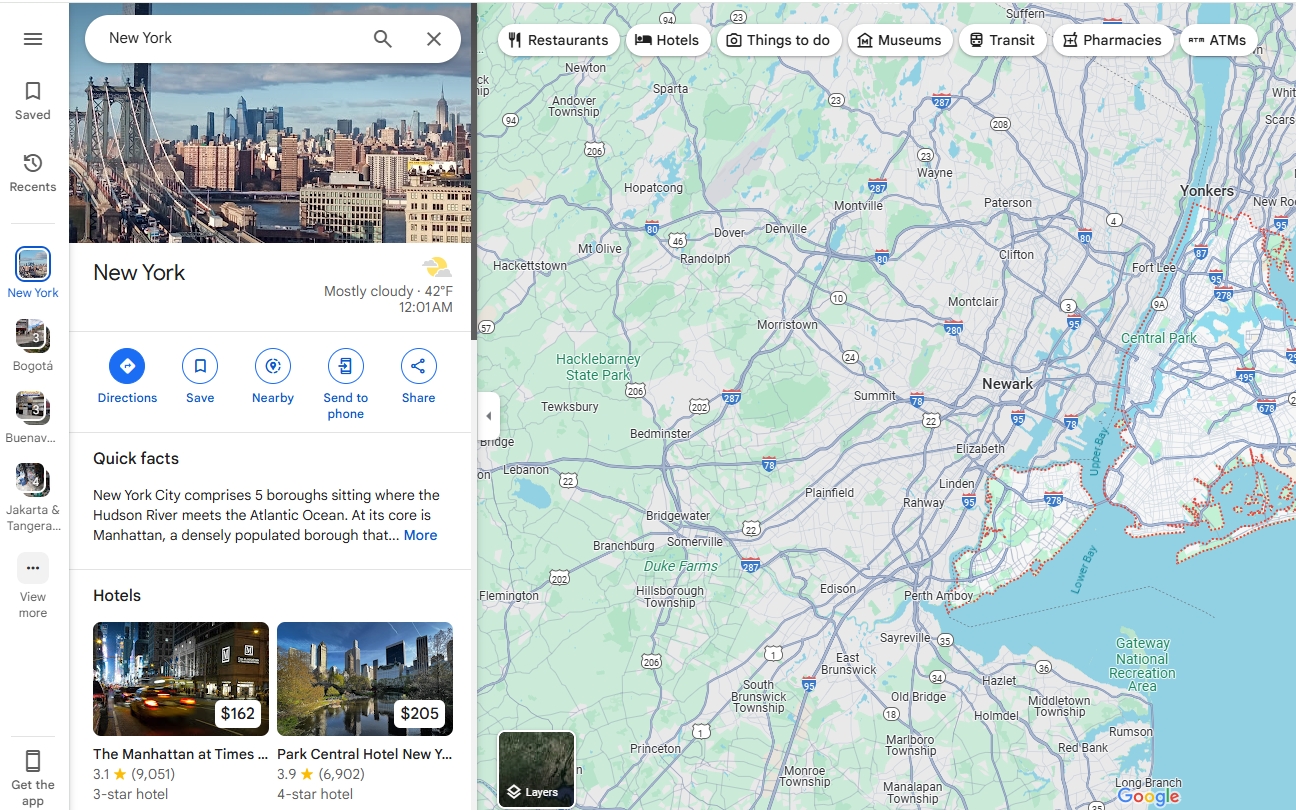Viewport: 1296px width, 810px height.
Task: Click Paterson label on map
Action: [1008, 203]
